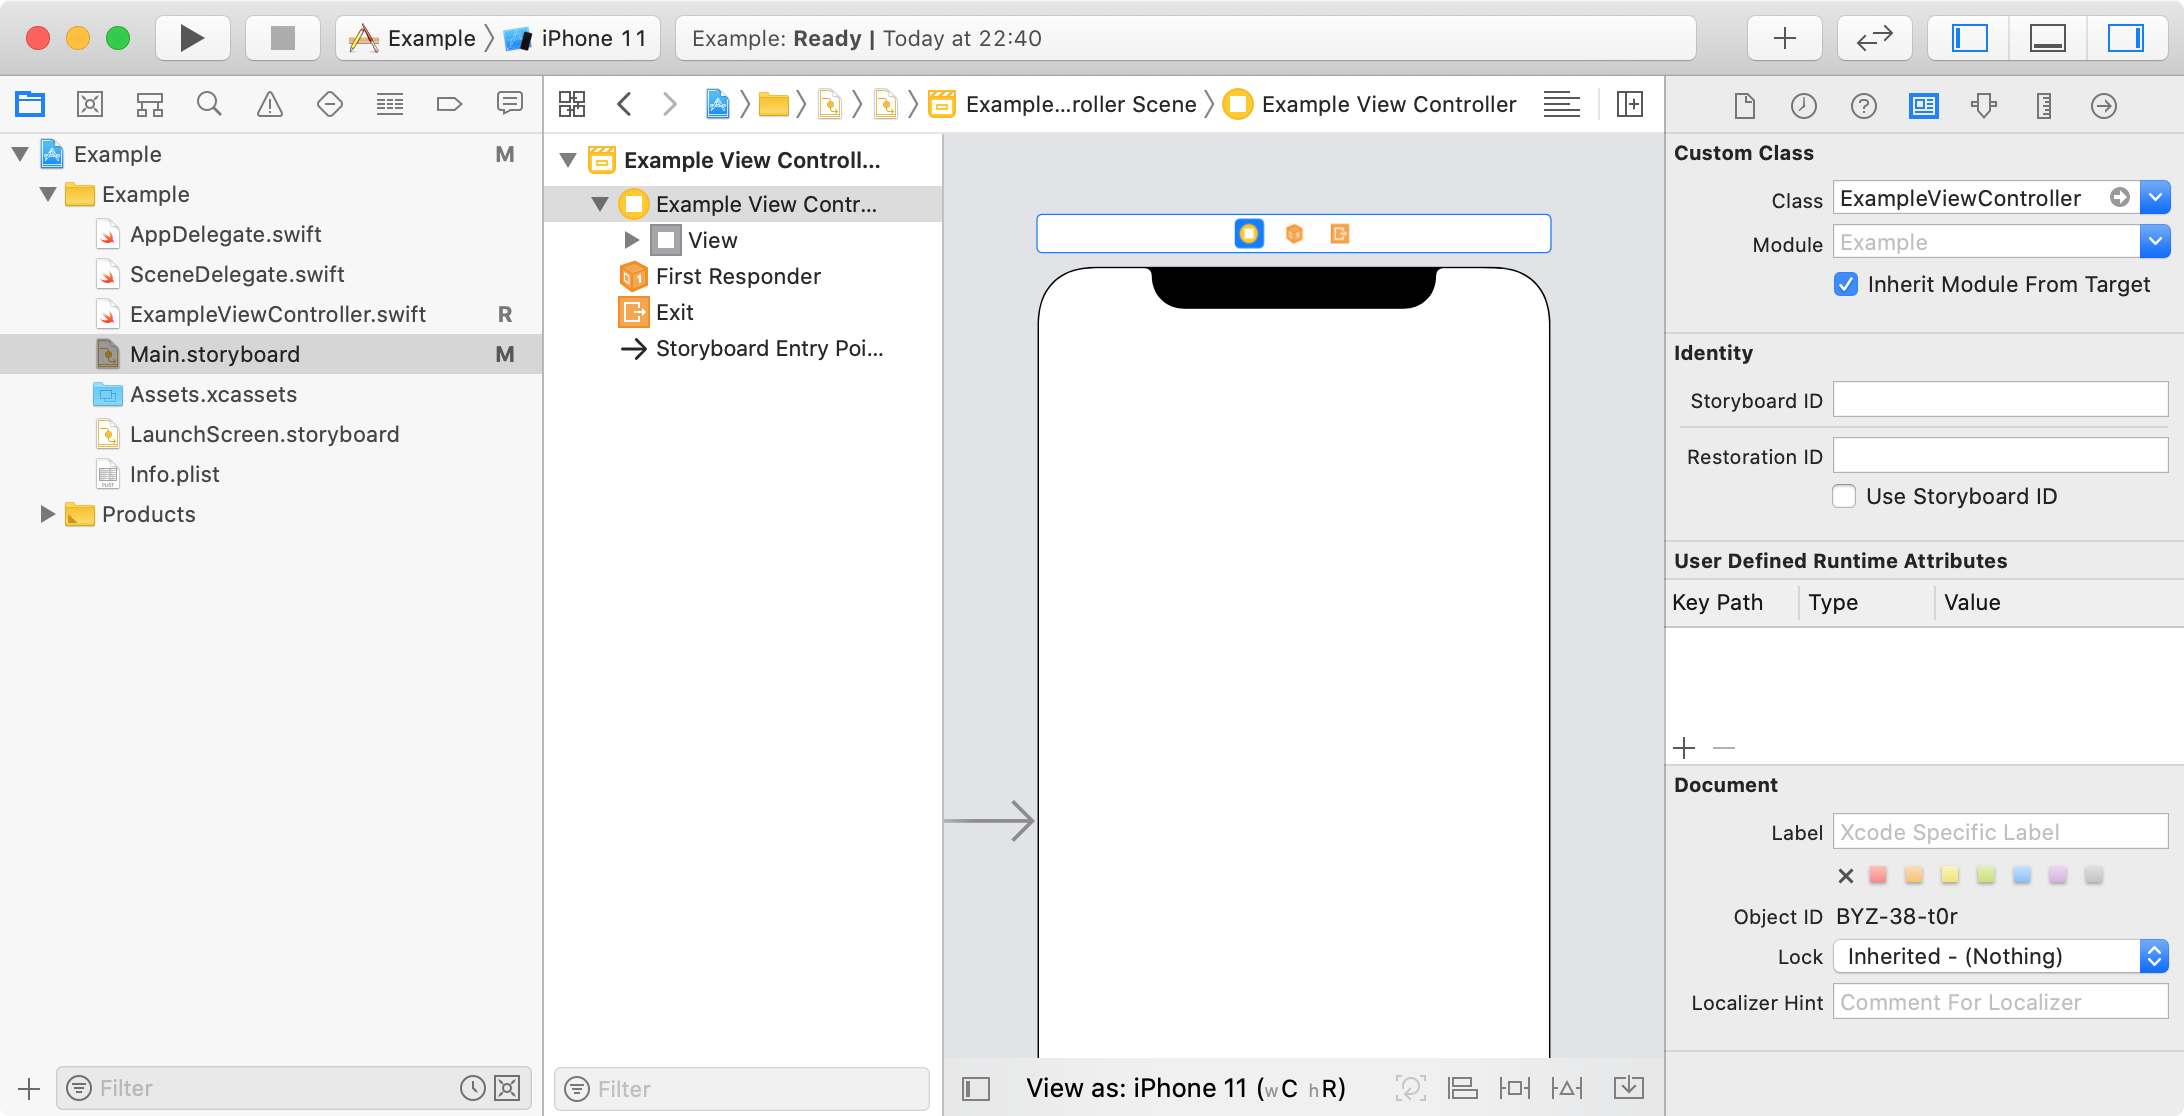This screenshot has height=1116, width=2184.
Task: Open the Report navigator
Action: pyautogui.click(x=510, y=104)
